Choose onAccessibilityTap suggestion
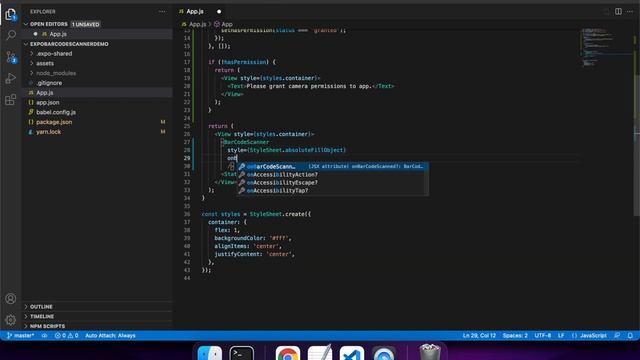 point(333,191)
